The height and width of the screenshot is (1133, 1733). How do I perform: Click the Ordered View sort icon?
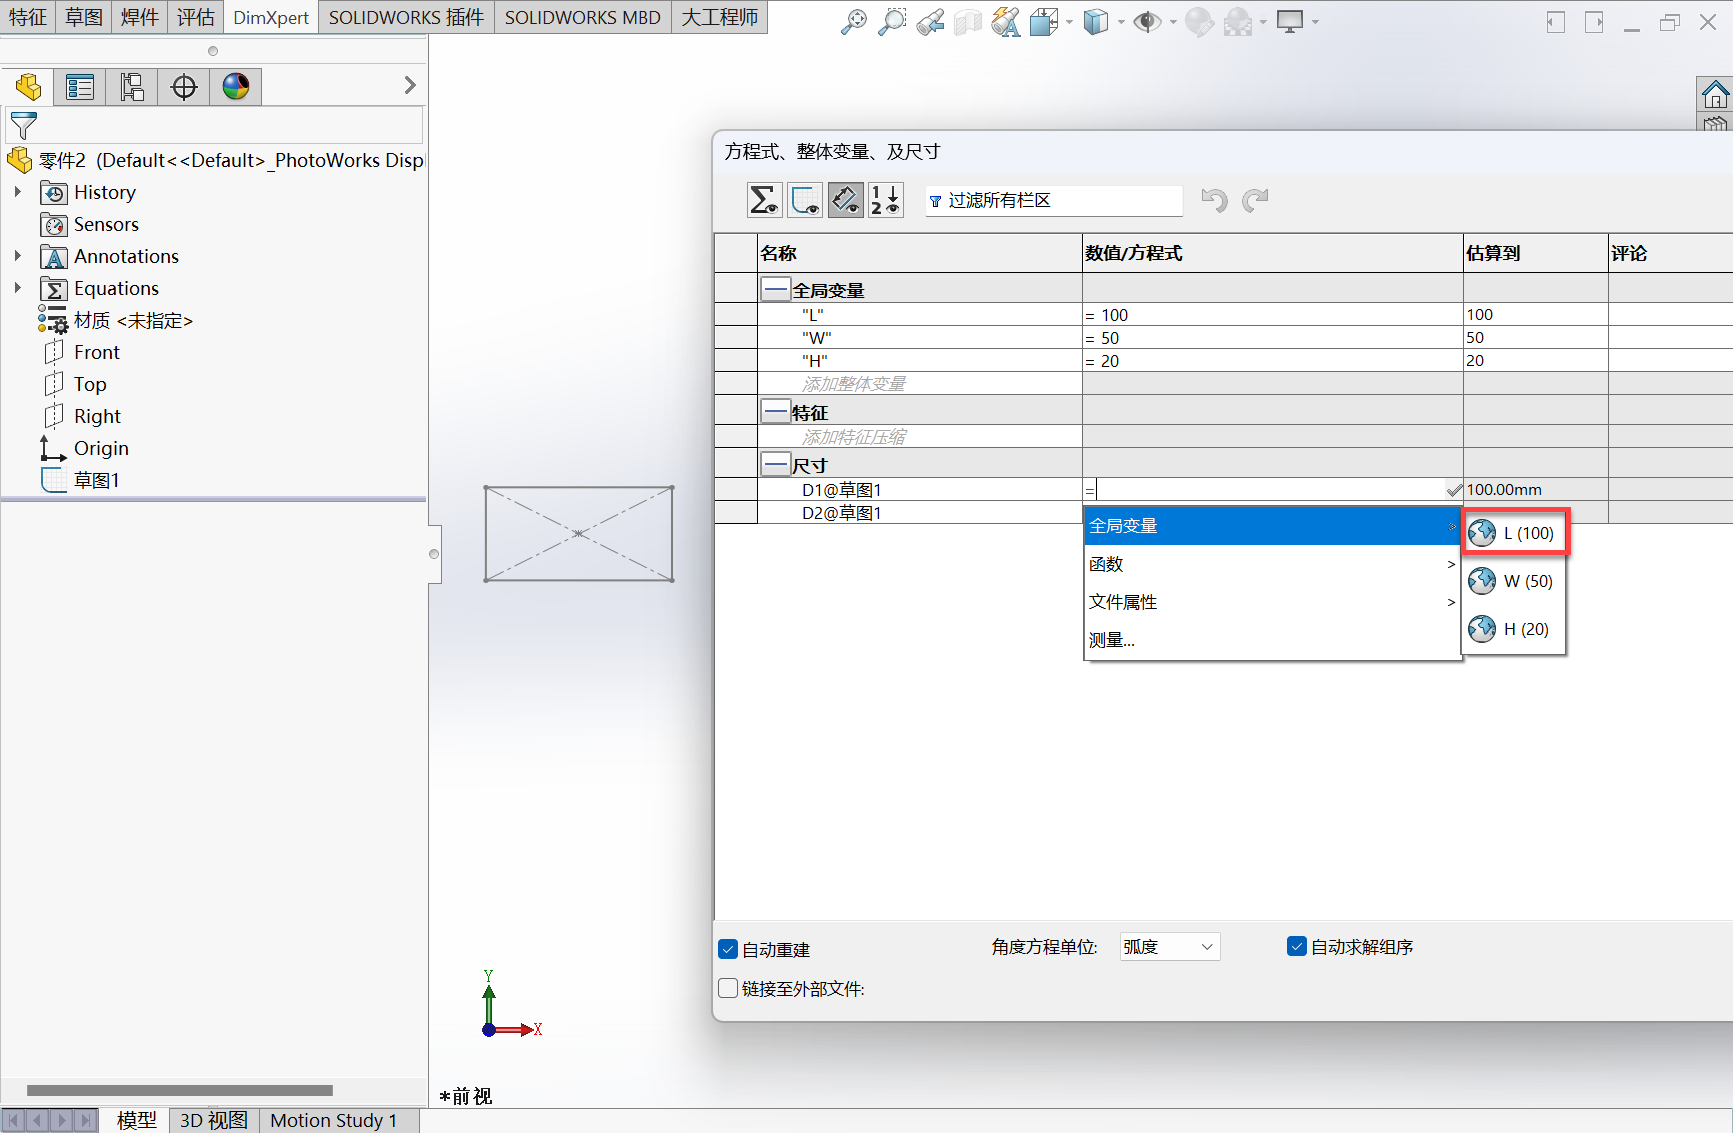coord(886,200)
